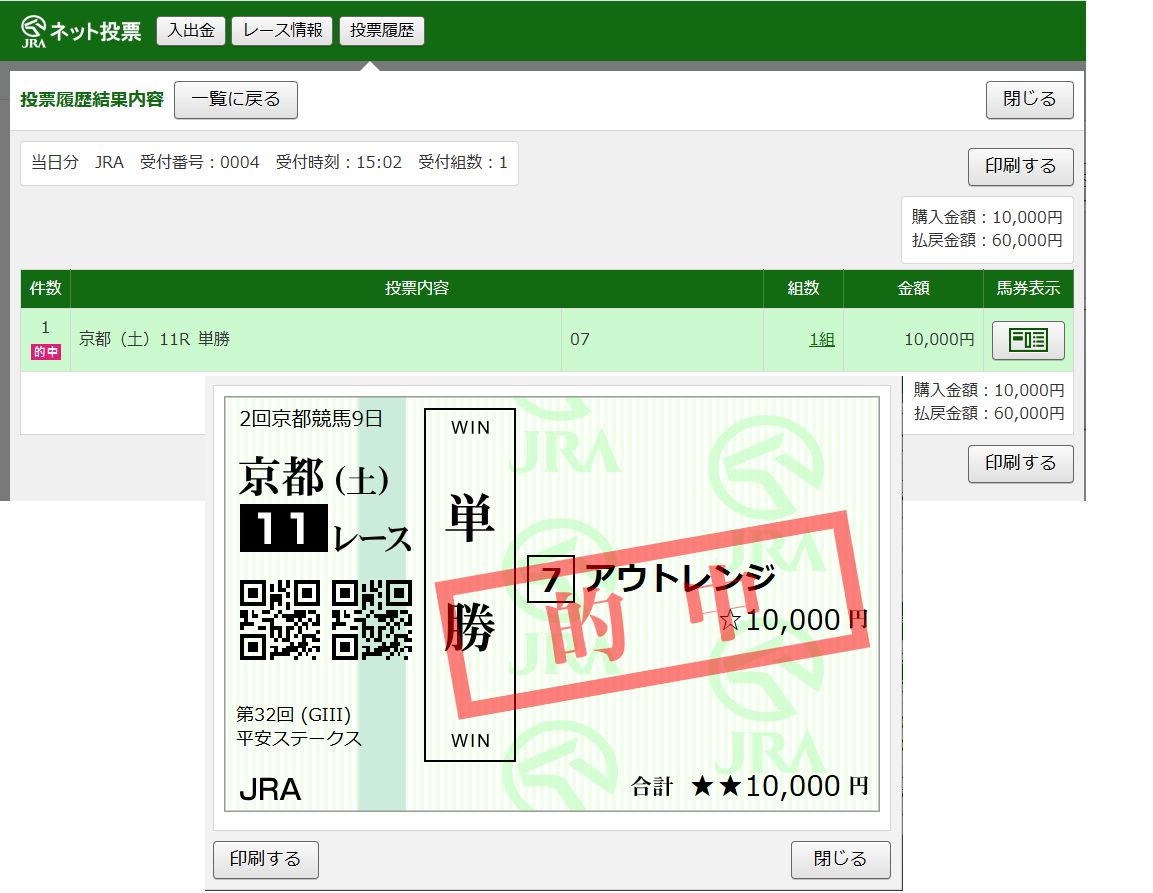The width and height of the screenshot is (1153, 893).
Task: Click the 金額 column header
Action: [913, 288]
